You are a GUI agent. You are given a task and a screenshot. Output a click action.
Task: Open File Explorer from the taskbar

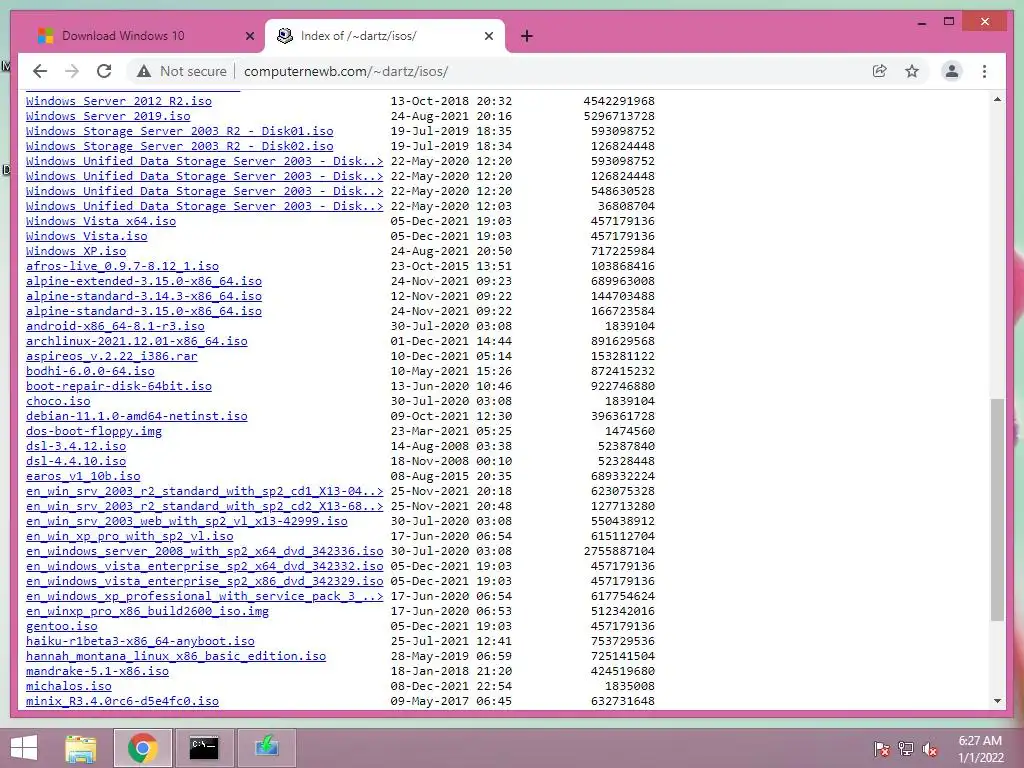tap(81, 748)
